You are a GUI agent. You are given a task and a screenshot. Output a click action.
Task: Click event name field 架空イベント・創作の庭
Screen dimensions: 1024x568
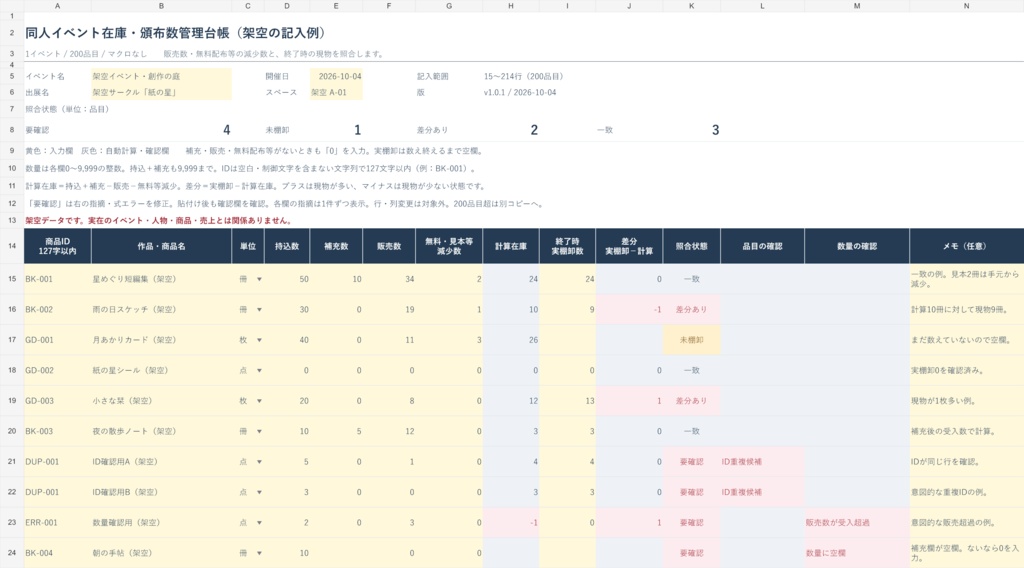click(x=161, y=76)
